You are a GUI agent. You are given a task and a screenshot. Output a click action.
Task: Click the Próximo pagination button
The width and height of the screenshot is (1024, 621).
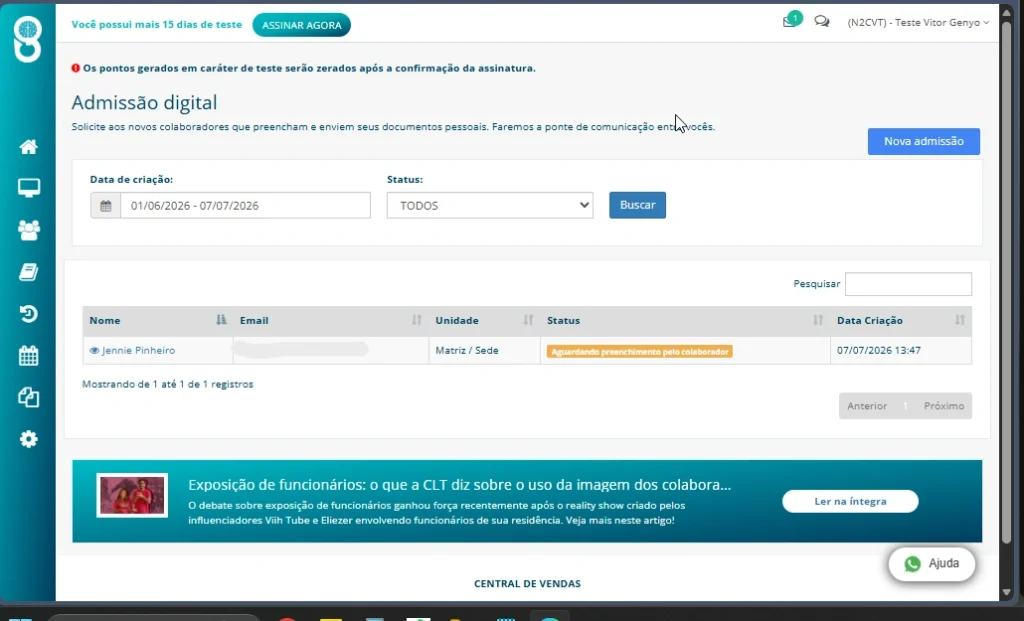944,406
